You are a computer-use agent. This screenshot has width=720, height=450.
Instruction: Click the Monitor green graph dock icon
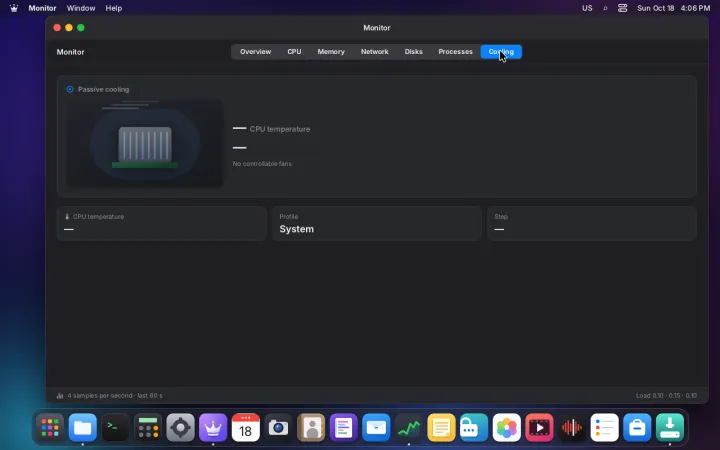coord(409,428)
